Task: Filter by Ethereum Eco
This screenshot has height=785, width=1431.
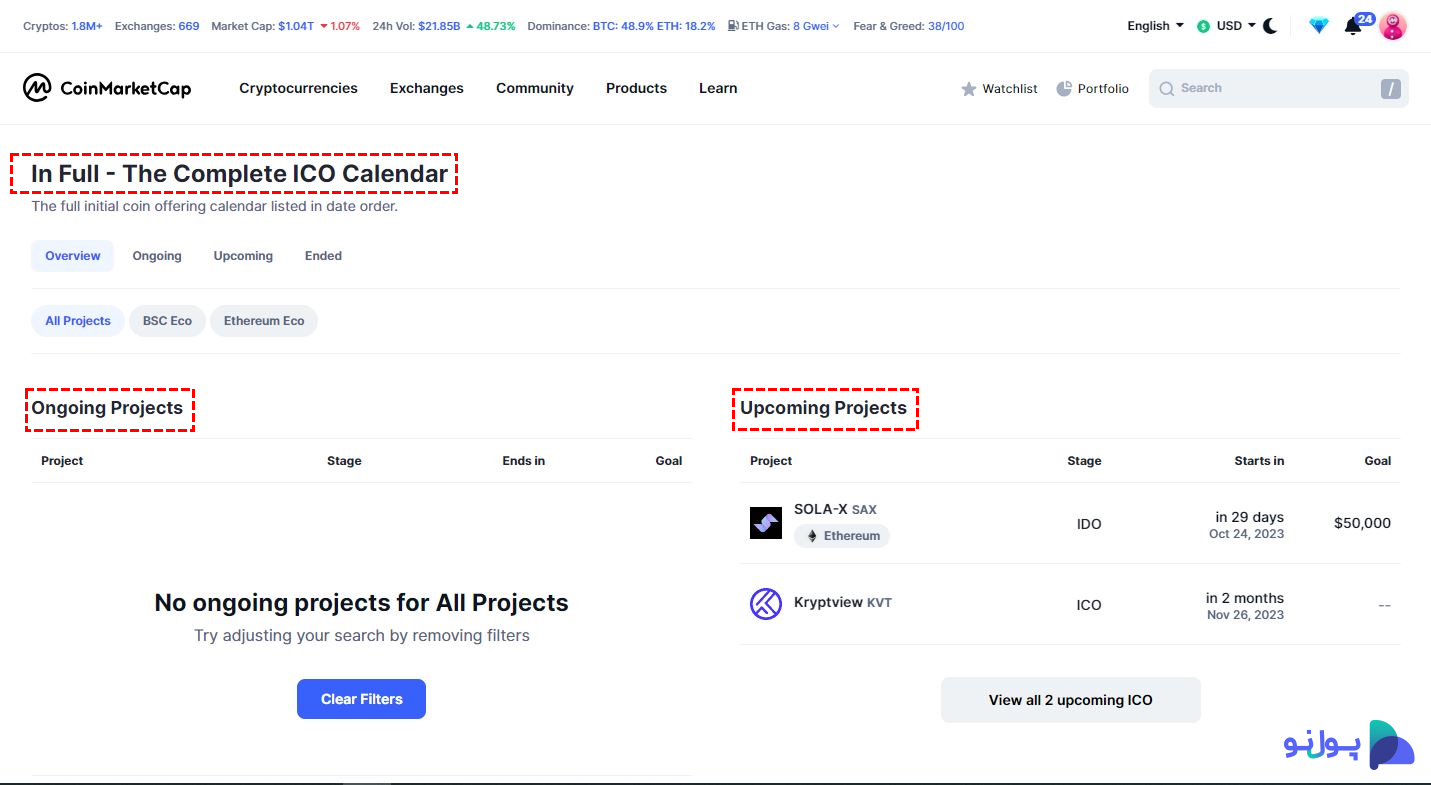Action: (264, 321)
